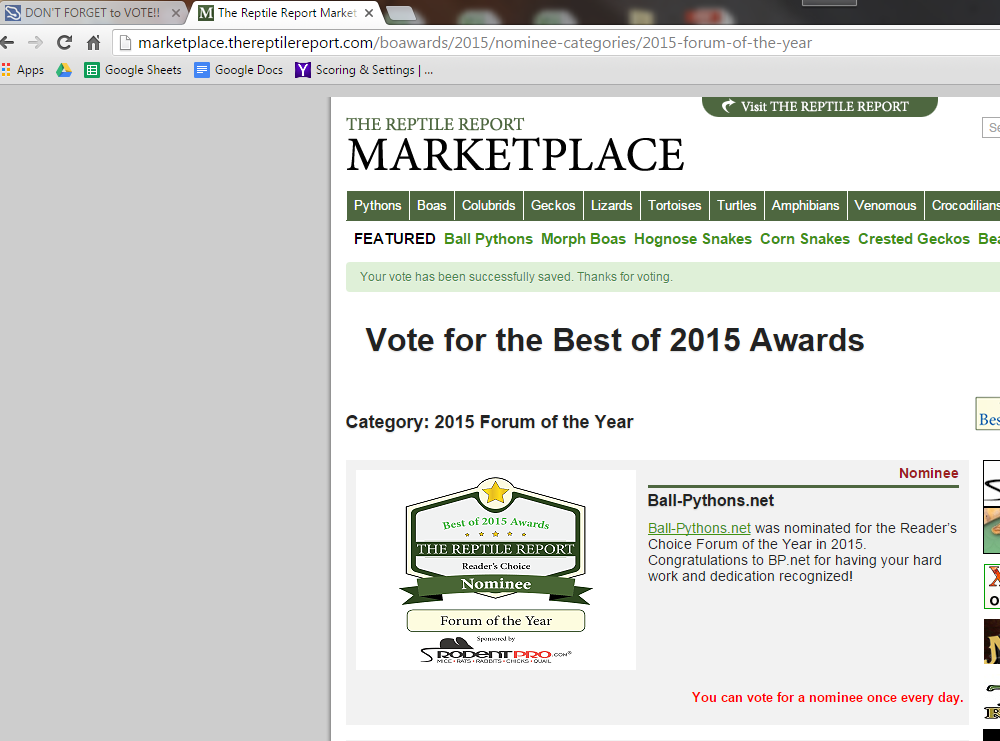The height and width of the screenshot is (741, 1000).
Task: Click the Forum of the Year nominee badge
Action: (496, 570)
